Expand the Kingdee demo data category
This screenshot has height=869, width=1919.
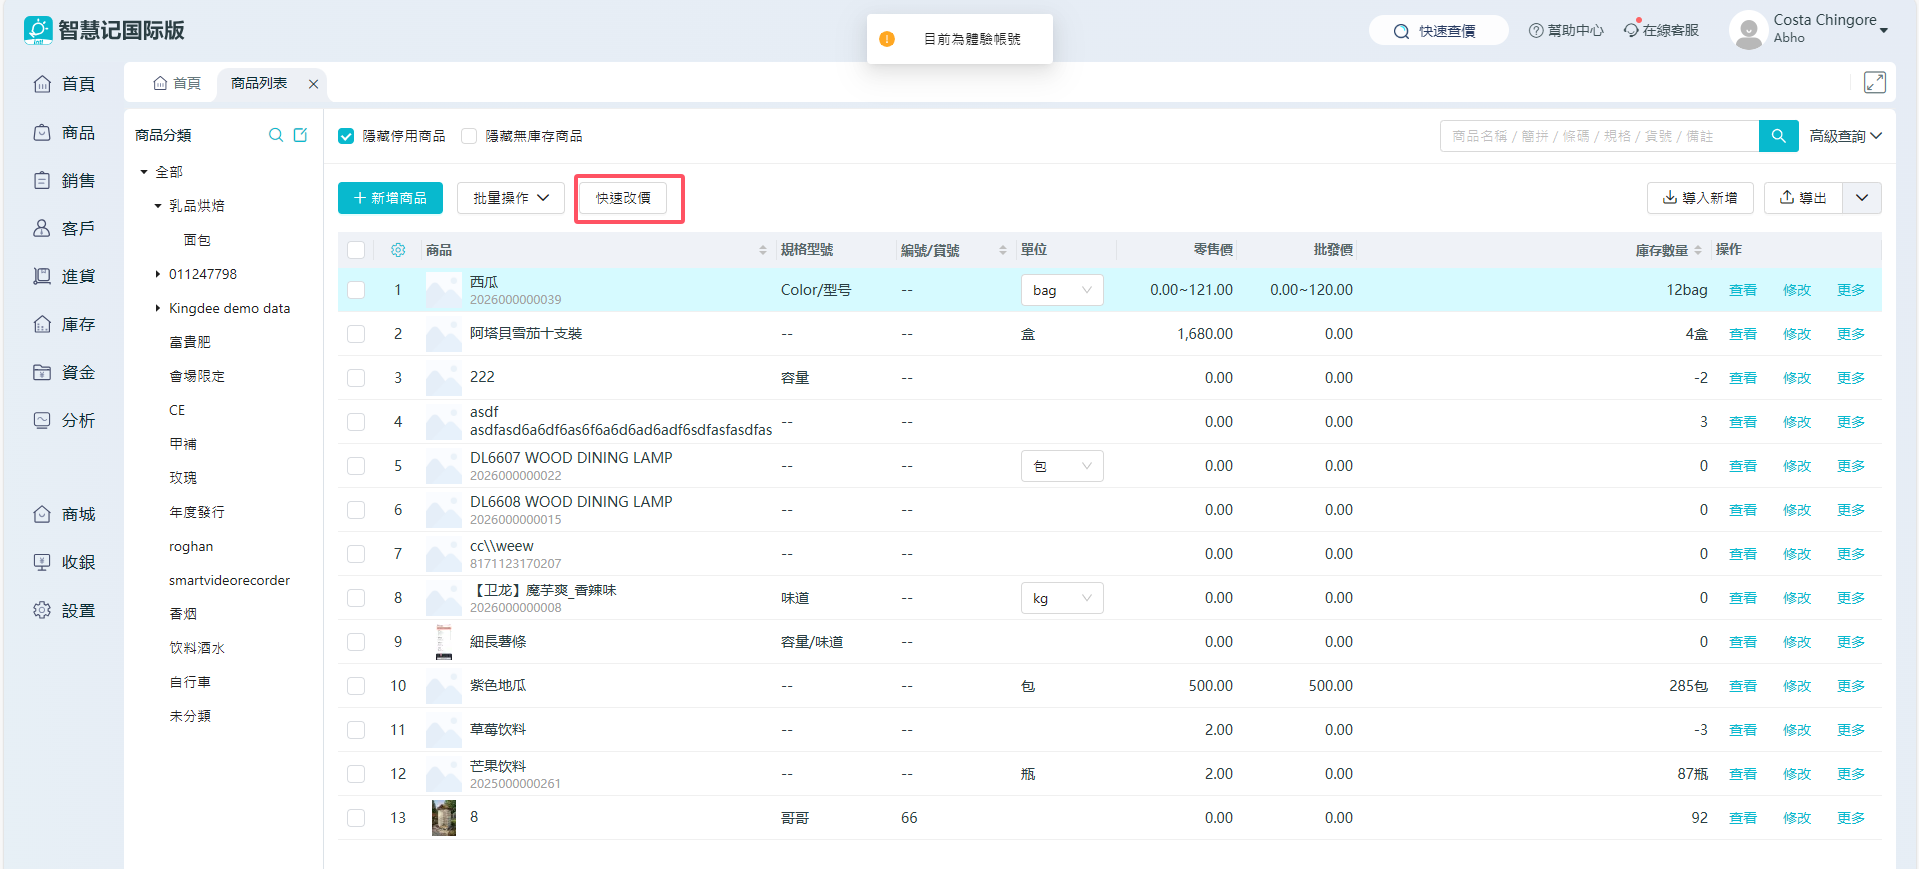[158, 308]
